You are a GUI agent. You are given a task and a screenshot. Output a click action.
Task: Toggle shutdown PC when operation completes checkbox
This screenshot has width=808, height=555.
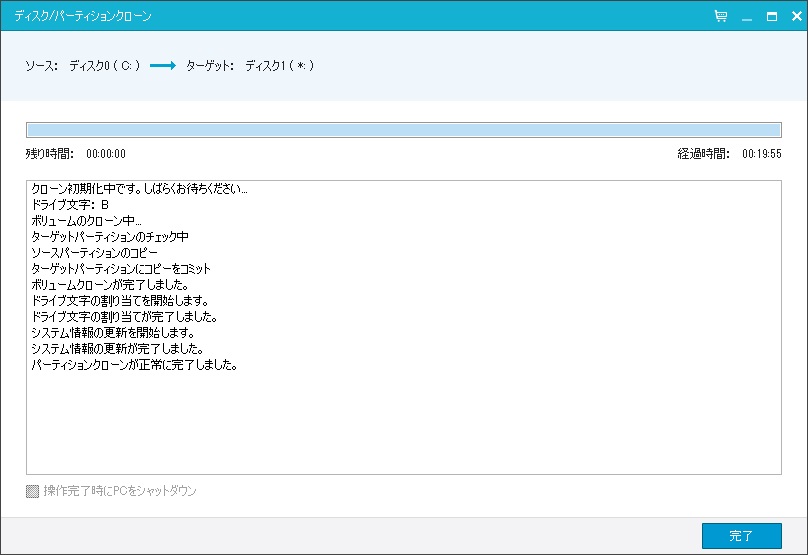[32, 491]
